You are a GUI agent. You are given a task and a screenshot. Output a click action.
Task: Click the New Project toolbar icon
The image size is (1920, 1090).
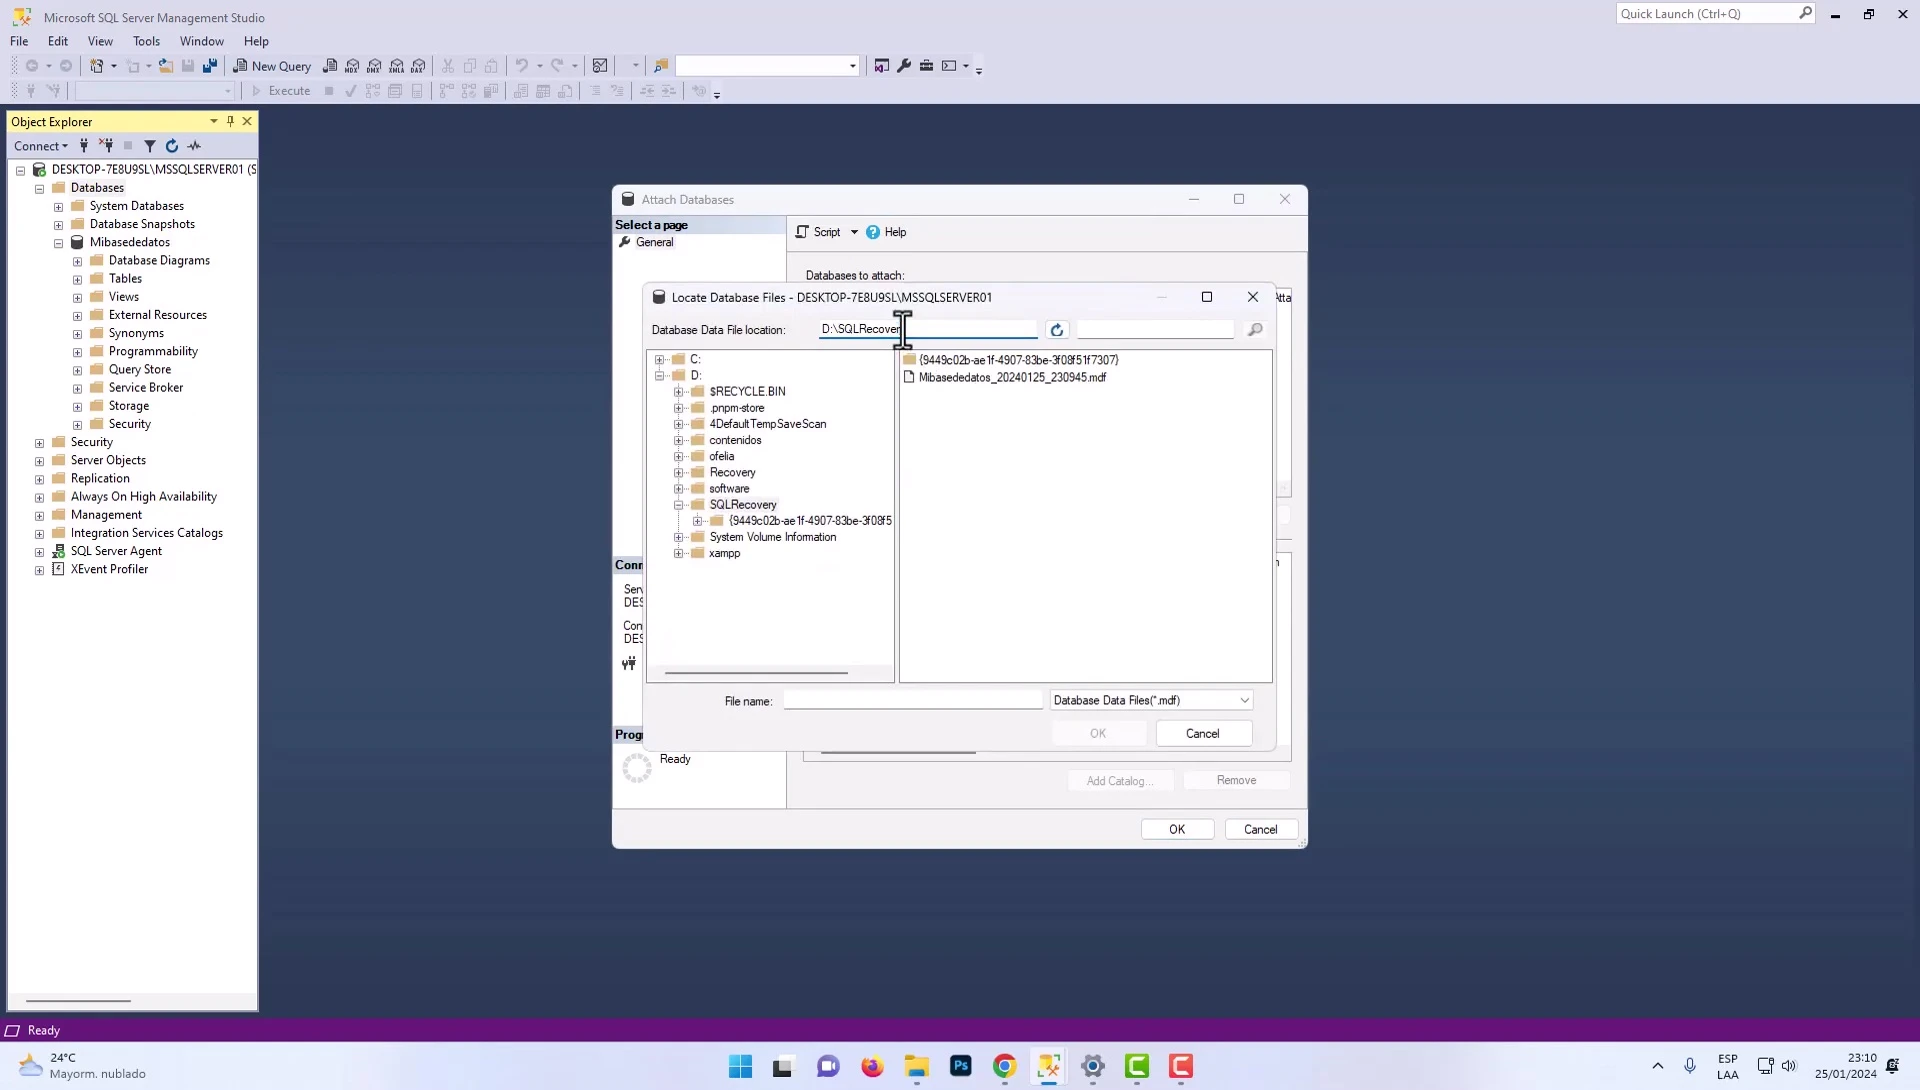97,66
